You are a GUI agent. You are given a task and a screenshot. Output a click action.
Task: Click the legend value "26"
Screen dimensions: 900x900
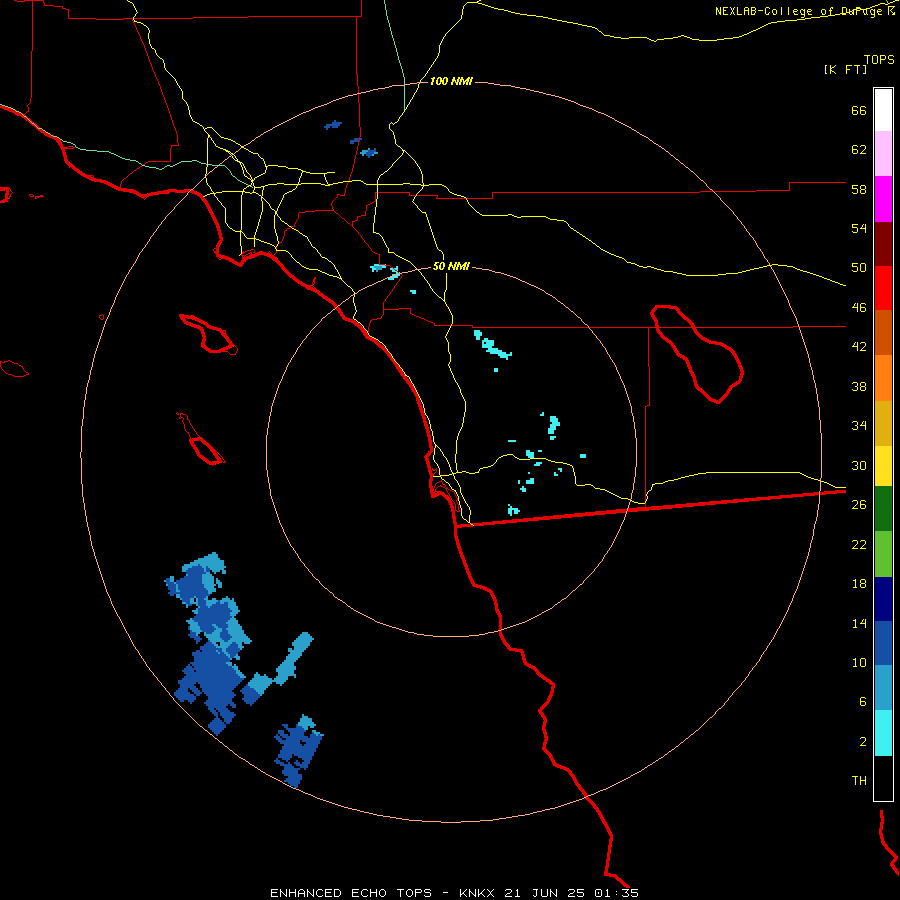pyautogui.click(x=859, y=505)
